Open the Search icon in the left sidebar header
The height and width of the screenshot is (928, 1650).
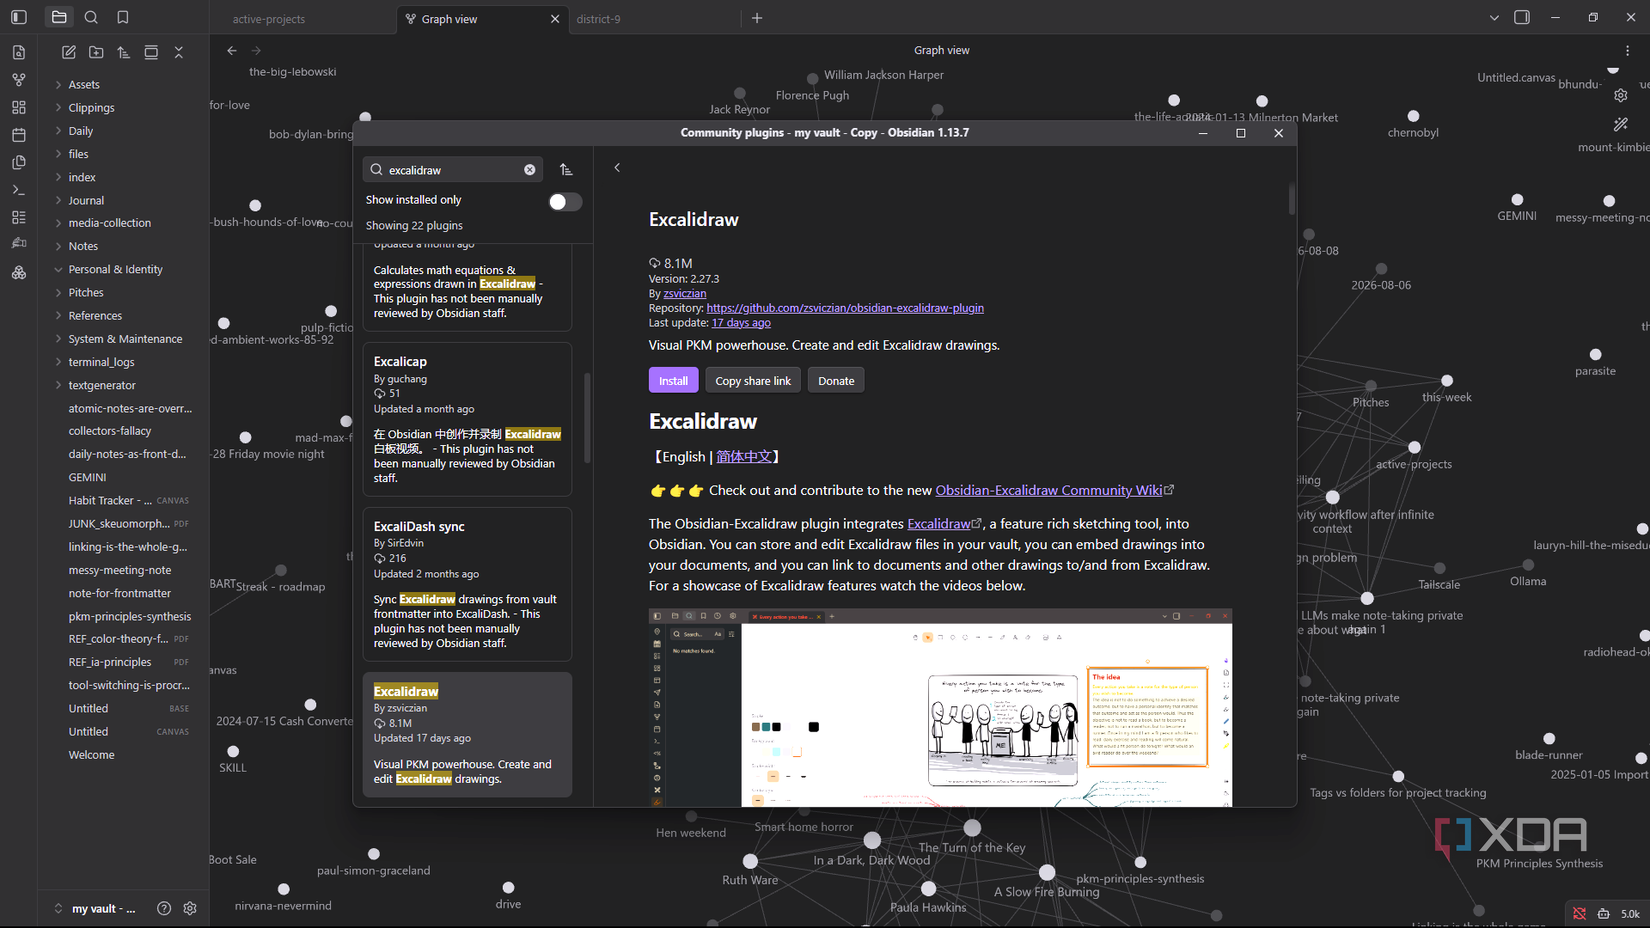pos(91,17)
